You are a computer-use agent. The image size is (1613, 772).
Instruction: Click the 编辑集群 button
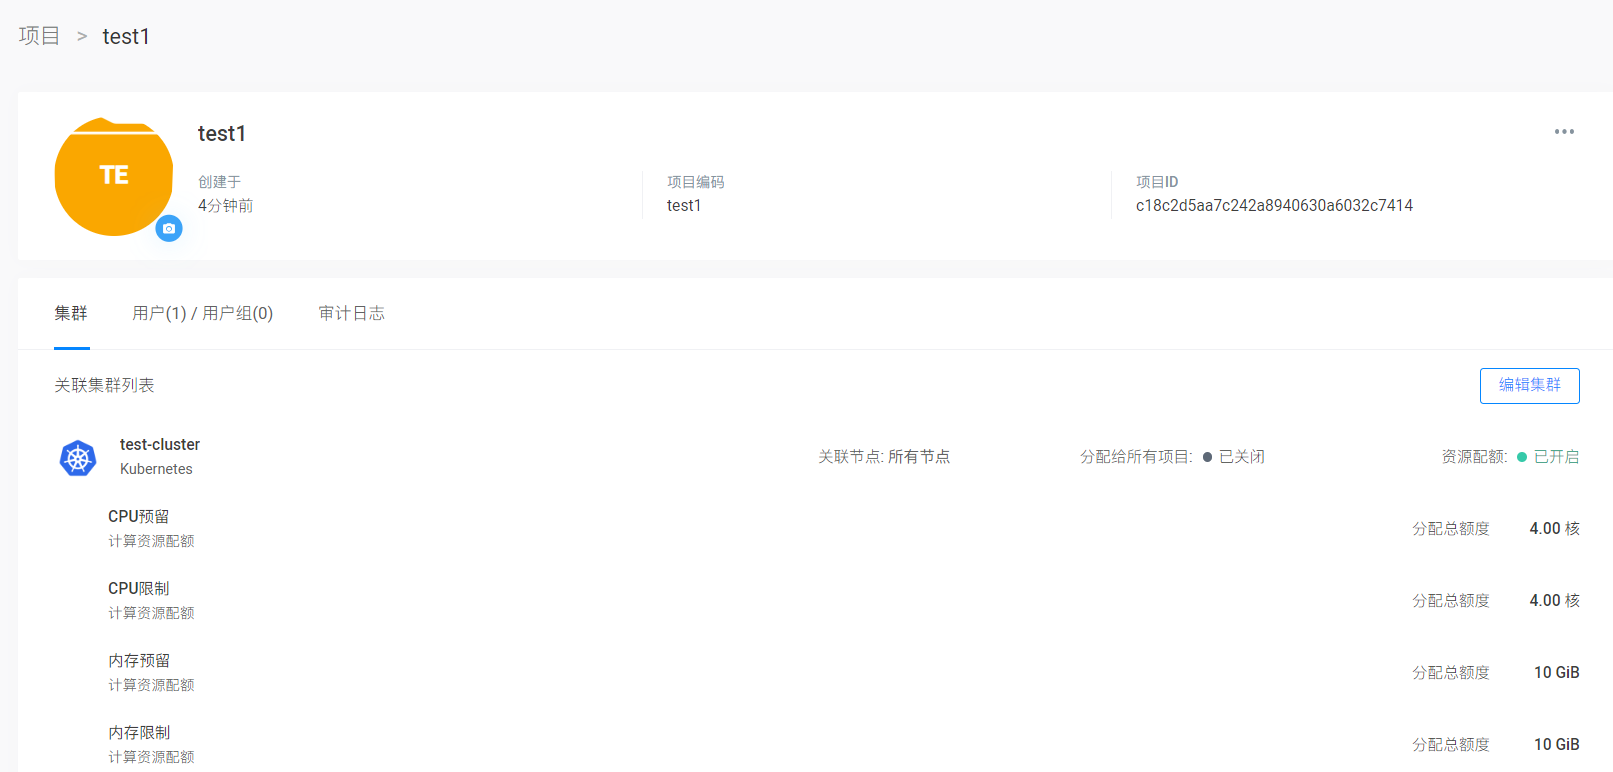point(1529,386)
